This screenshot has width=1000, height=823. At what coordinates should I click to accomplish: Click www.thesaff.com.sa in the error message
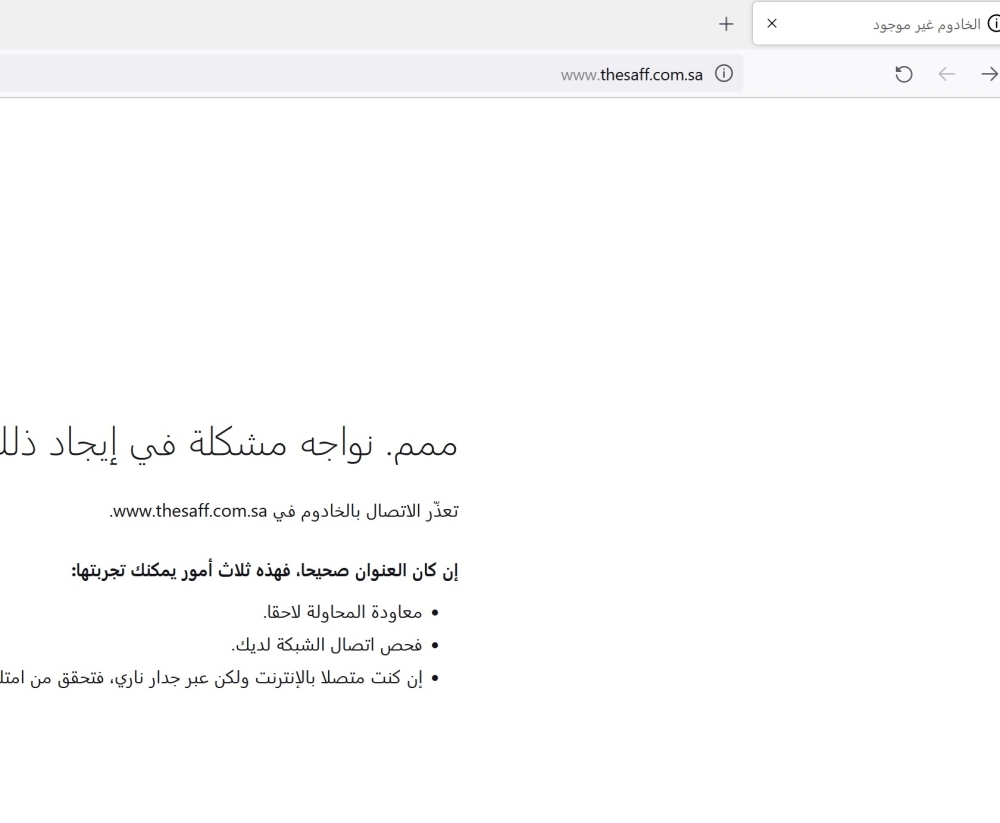point(190,512)
